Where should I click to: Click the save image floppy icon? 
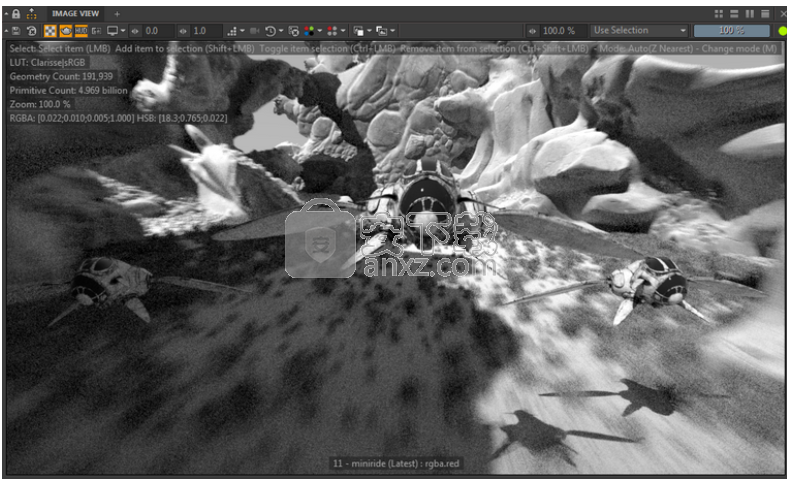[x=16, y=31]
